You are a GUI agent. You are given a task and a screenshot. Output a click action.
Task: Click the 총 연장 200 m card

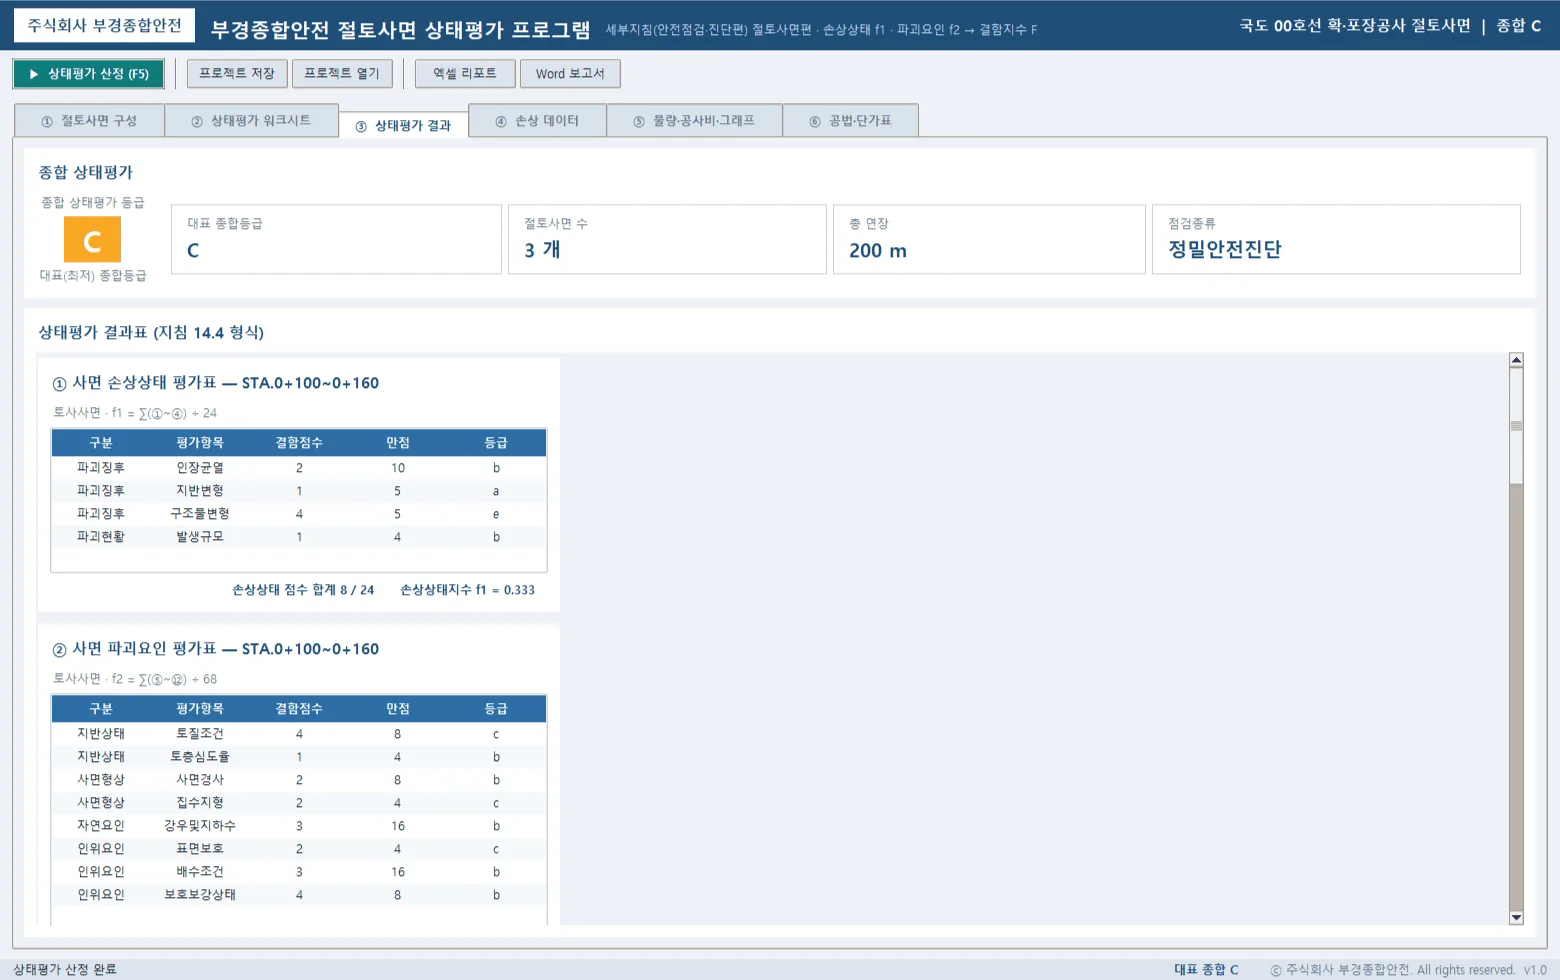coord(989,239)
